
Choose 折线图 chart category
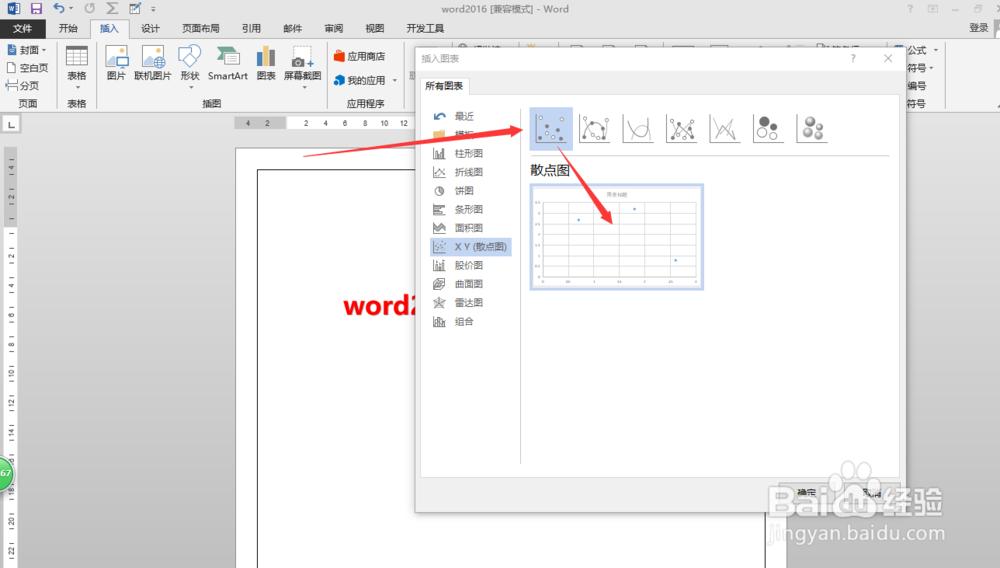(471, 172)
